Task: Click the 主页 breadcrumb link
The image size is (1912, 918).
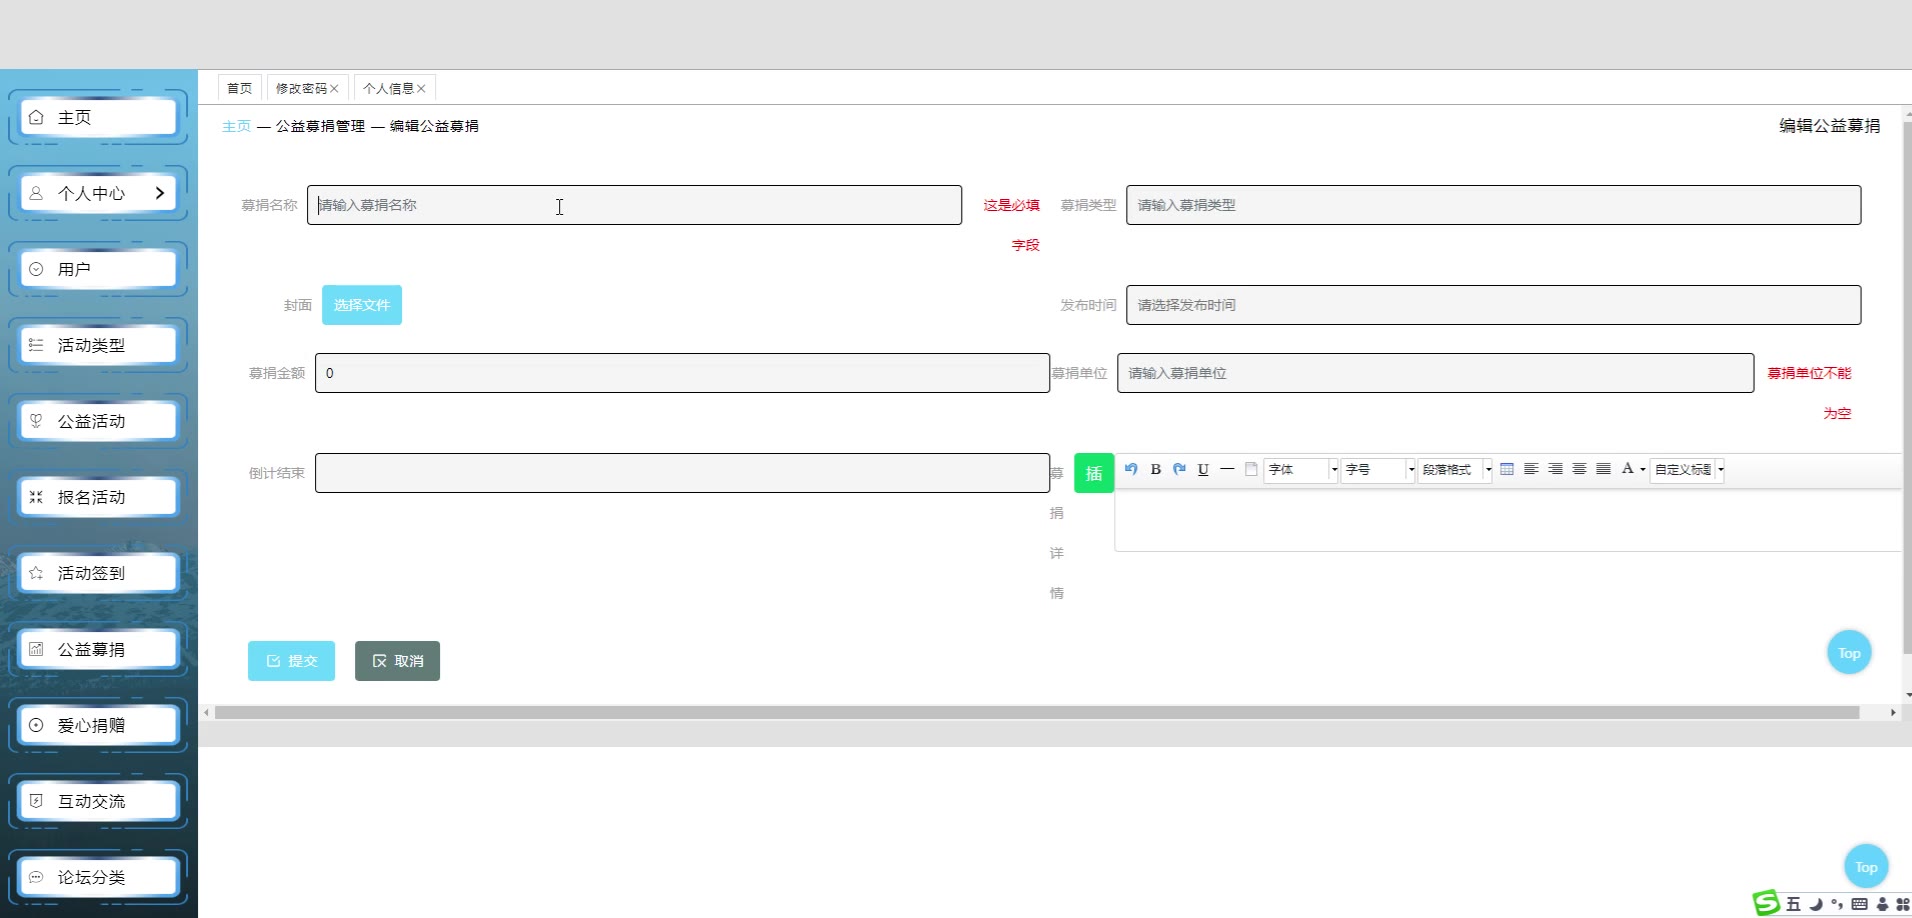Action: 236,126
